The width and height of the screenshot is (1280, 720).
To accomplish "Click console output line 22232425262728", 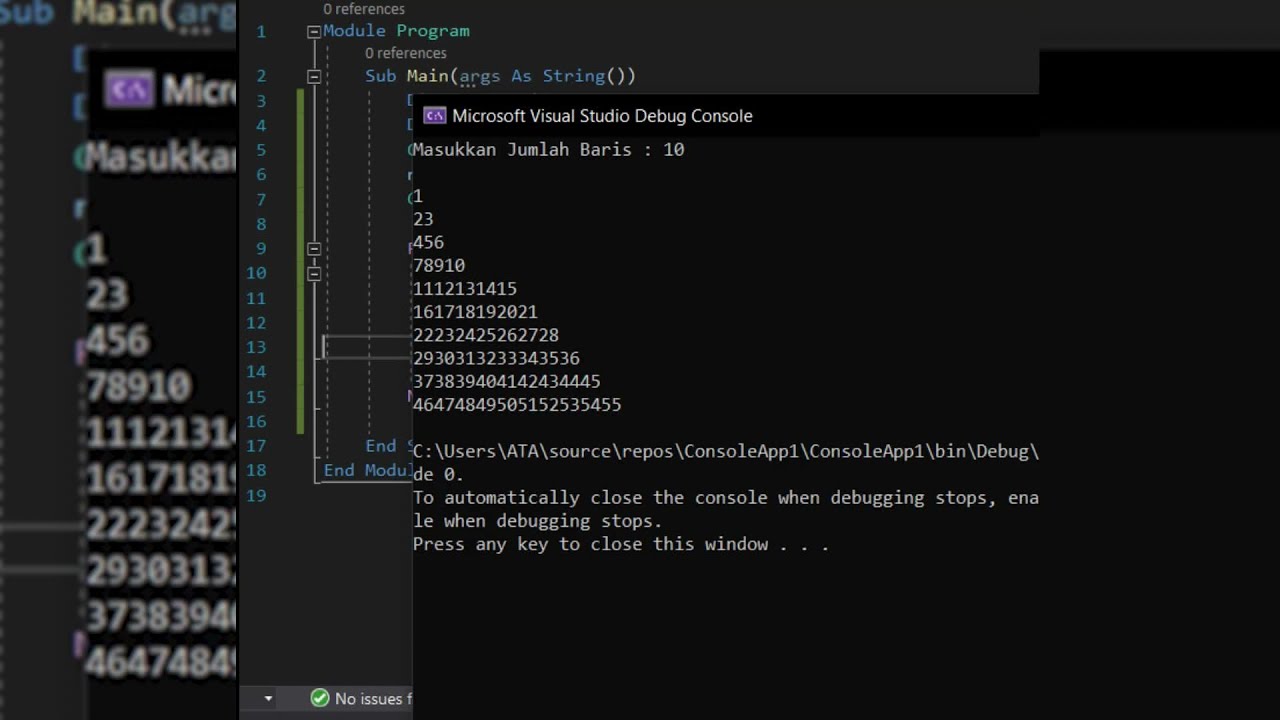I will (x=486, y=335).
